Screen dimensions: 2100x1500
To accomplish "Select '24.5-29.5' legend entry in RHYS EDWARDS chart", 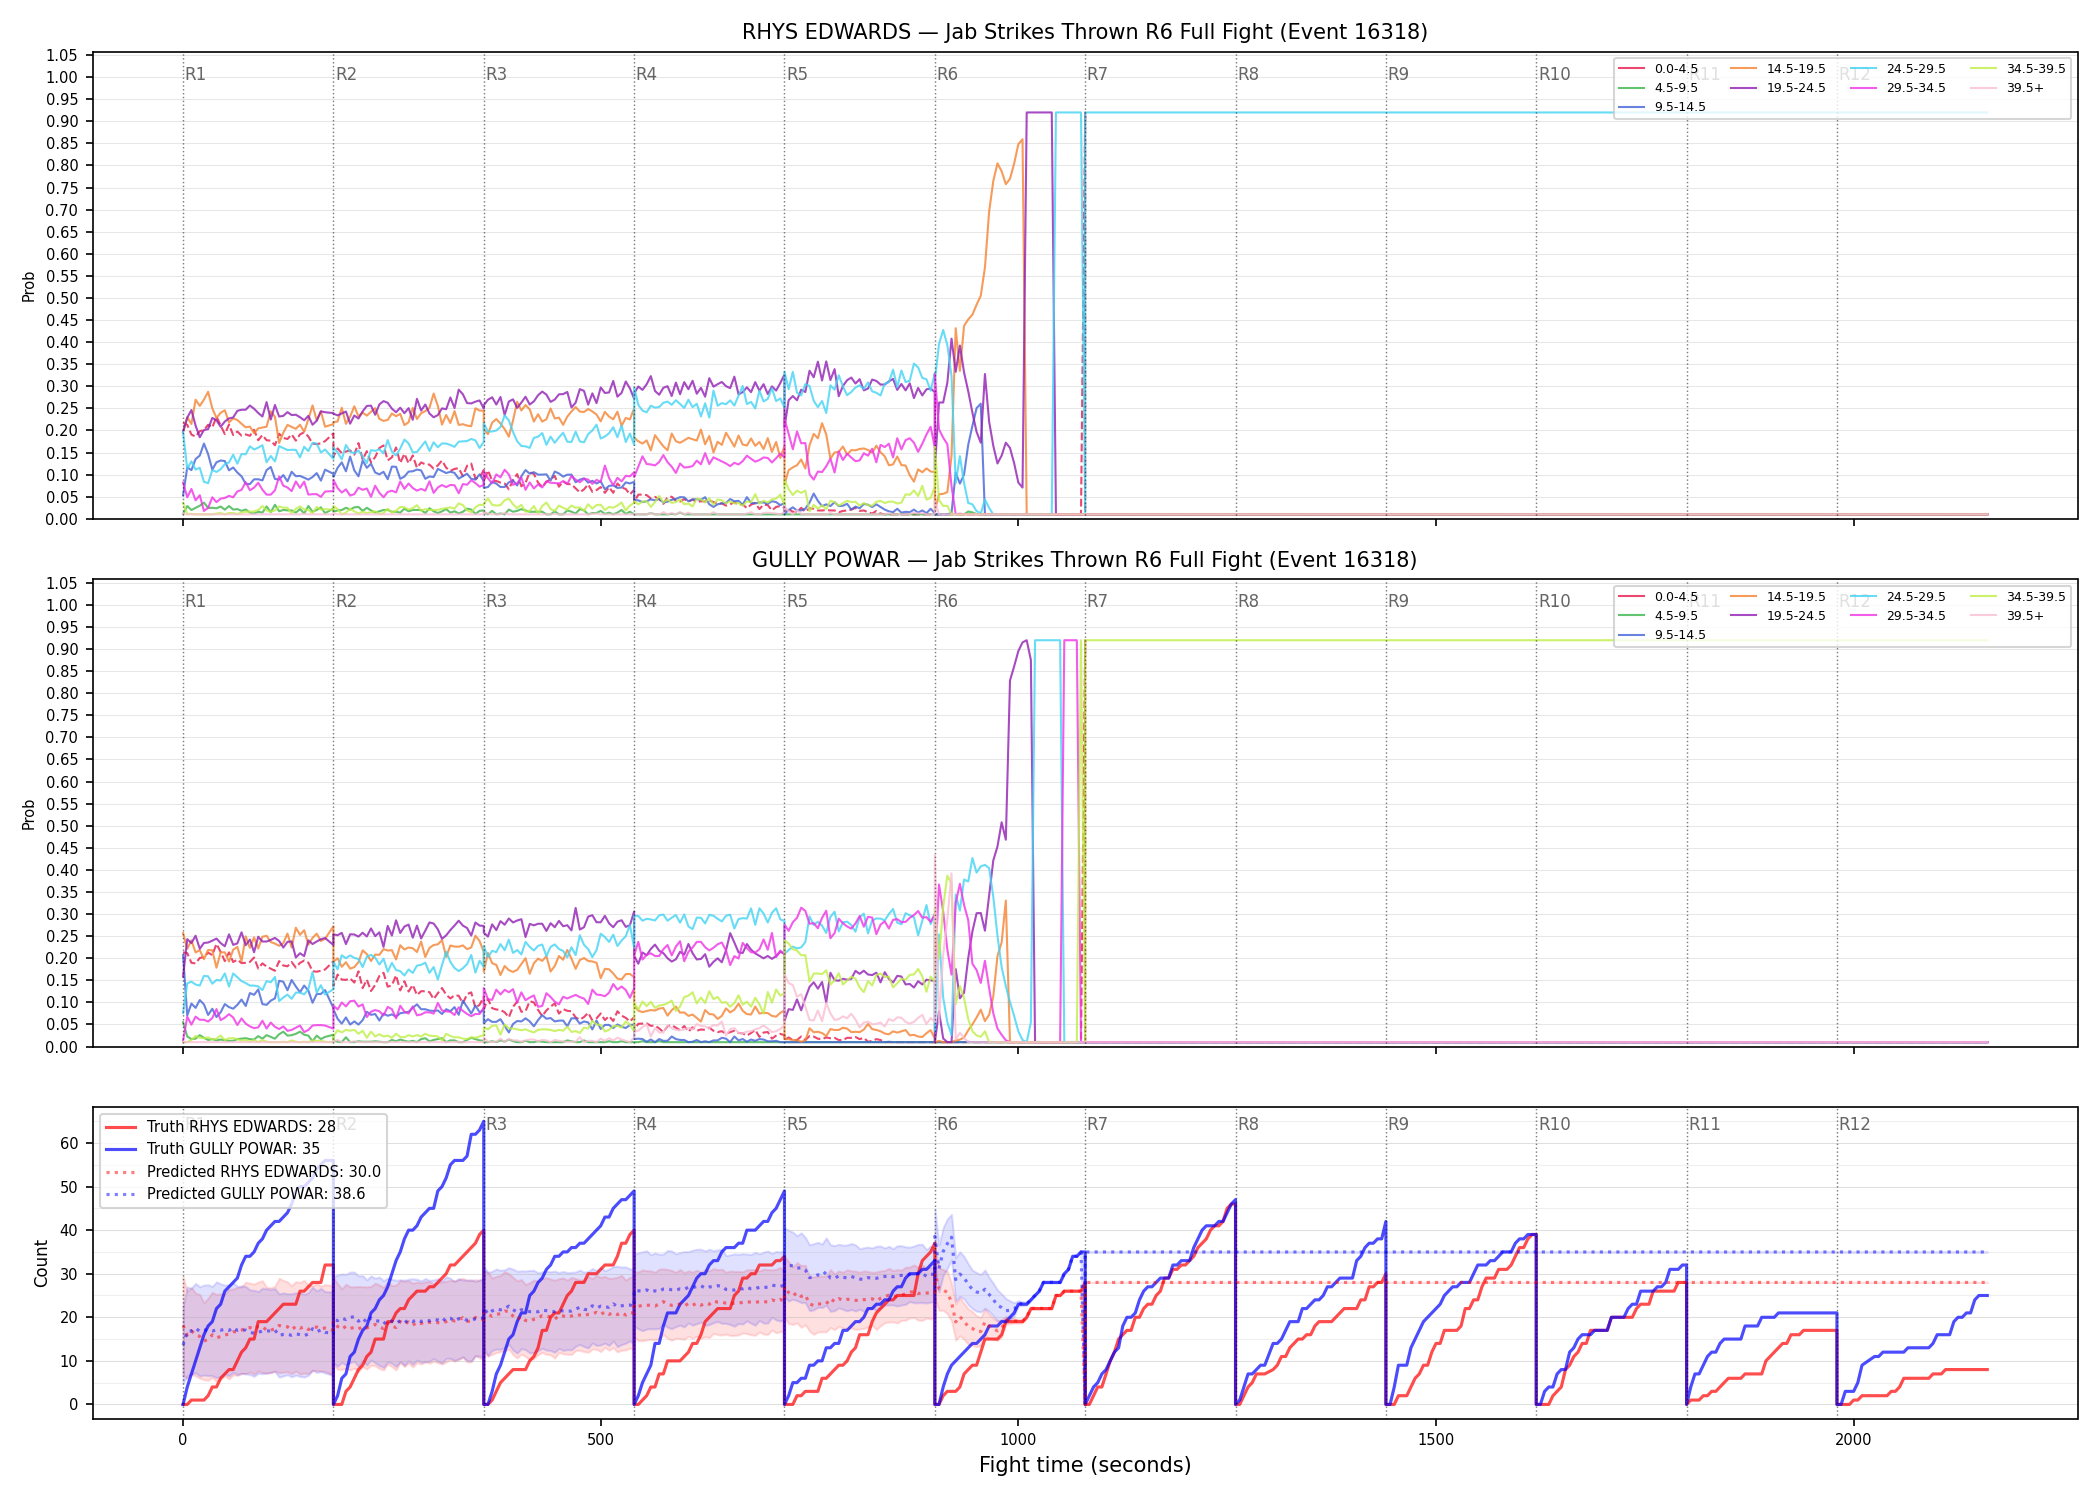I will click(x=1898, y=69).
